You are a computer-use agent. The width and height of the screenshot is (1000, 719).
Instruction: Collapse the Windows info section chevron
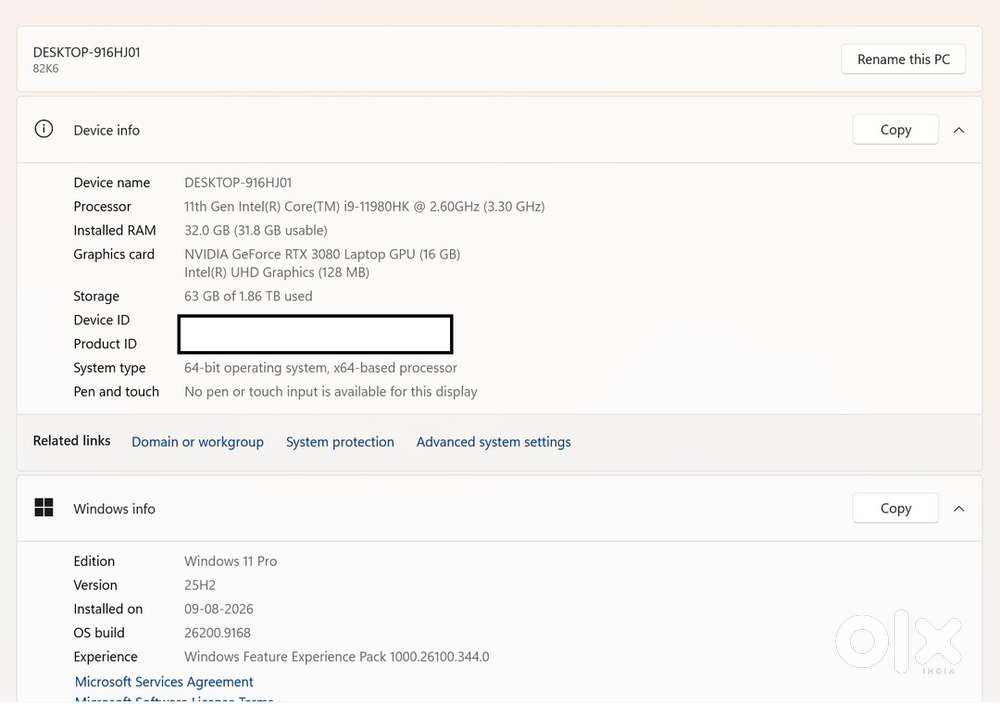(x=959, y=508)
